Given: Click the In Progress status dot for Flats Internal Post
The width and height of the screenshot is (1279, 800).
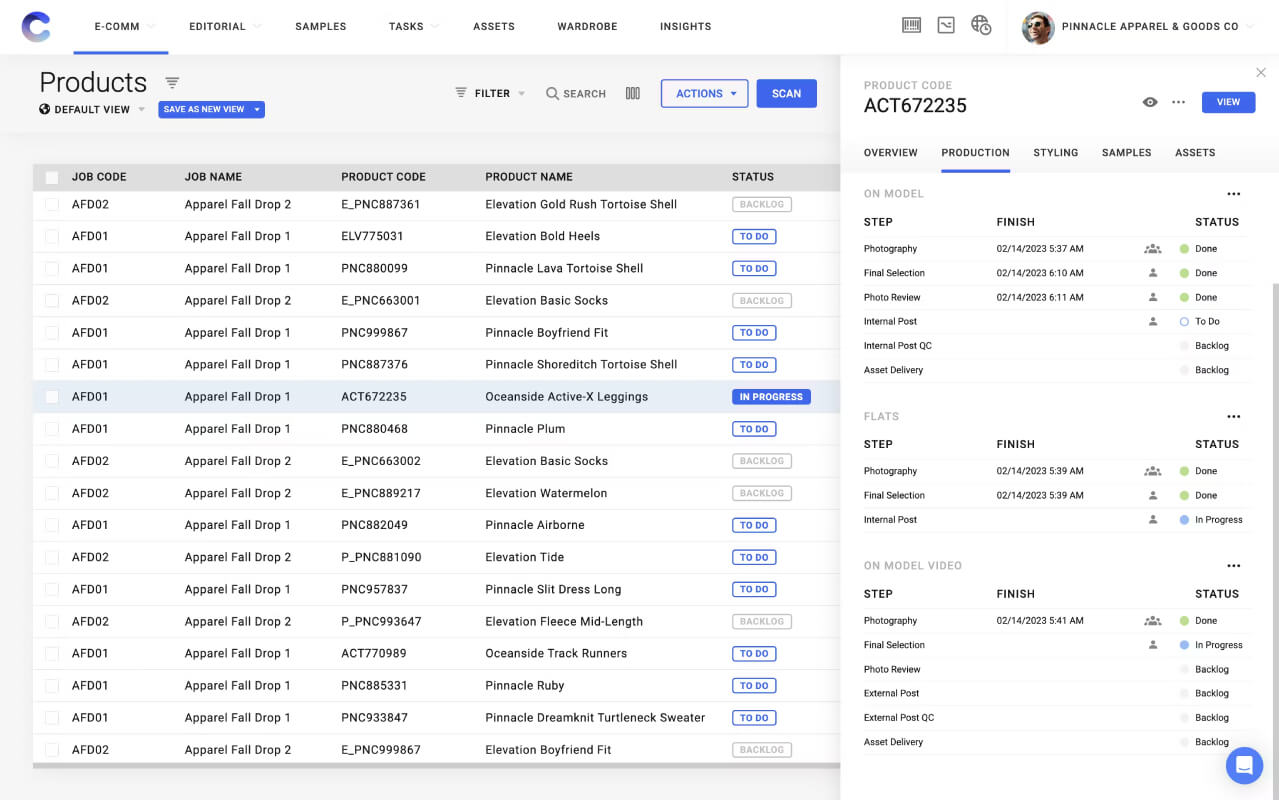Looking at the screenshot, I should click(1184, 520).
